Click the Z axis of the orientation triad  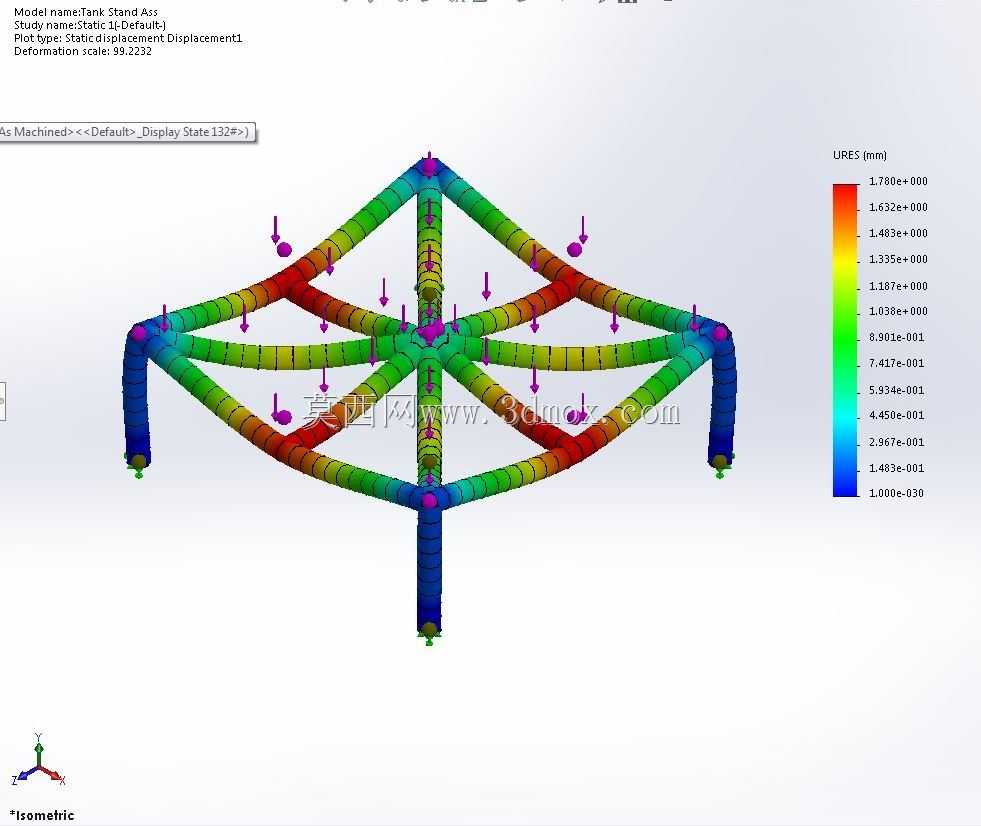click(x=22, y=776)
